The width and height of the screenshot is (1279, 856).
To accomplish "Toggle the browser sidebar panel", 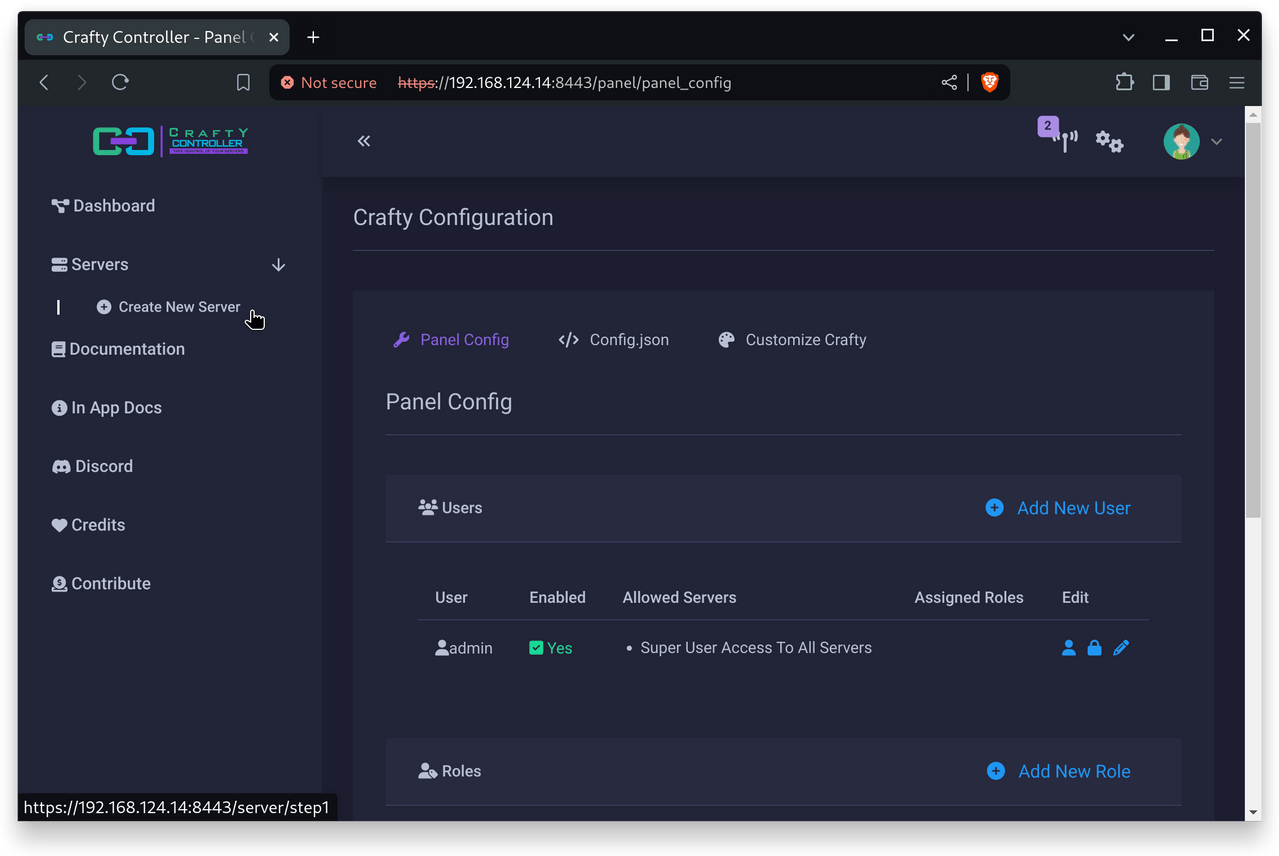I will [x=1161, y=83].
